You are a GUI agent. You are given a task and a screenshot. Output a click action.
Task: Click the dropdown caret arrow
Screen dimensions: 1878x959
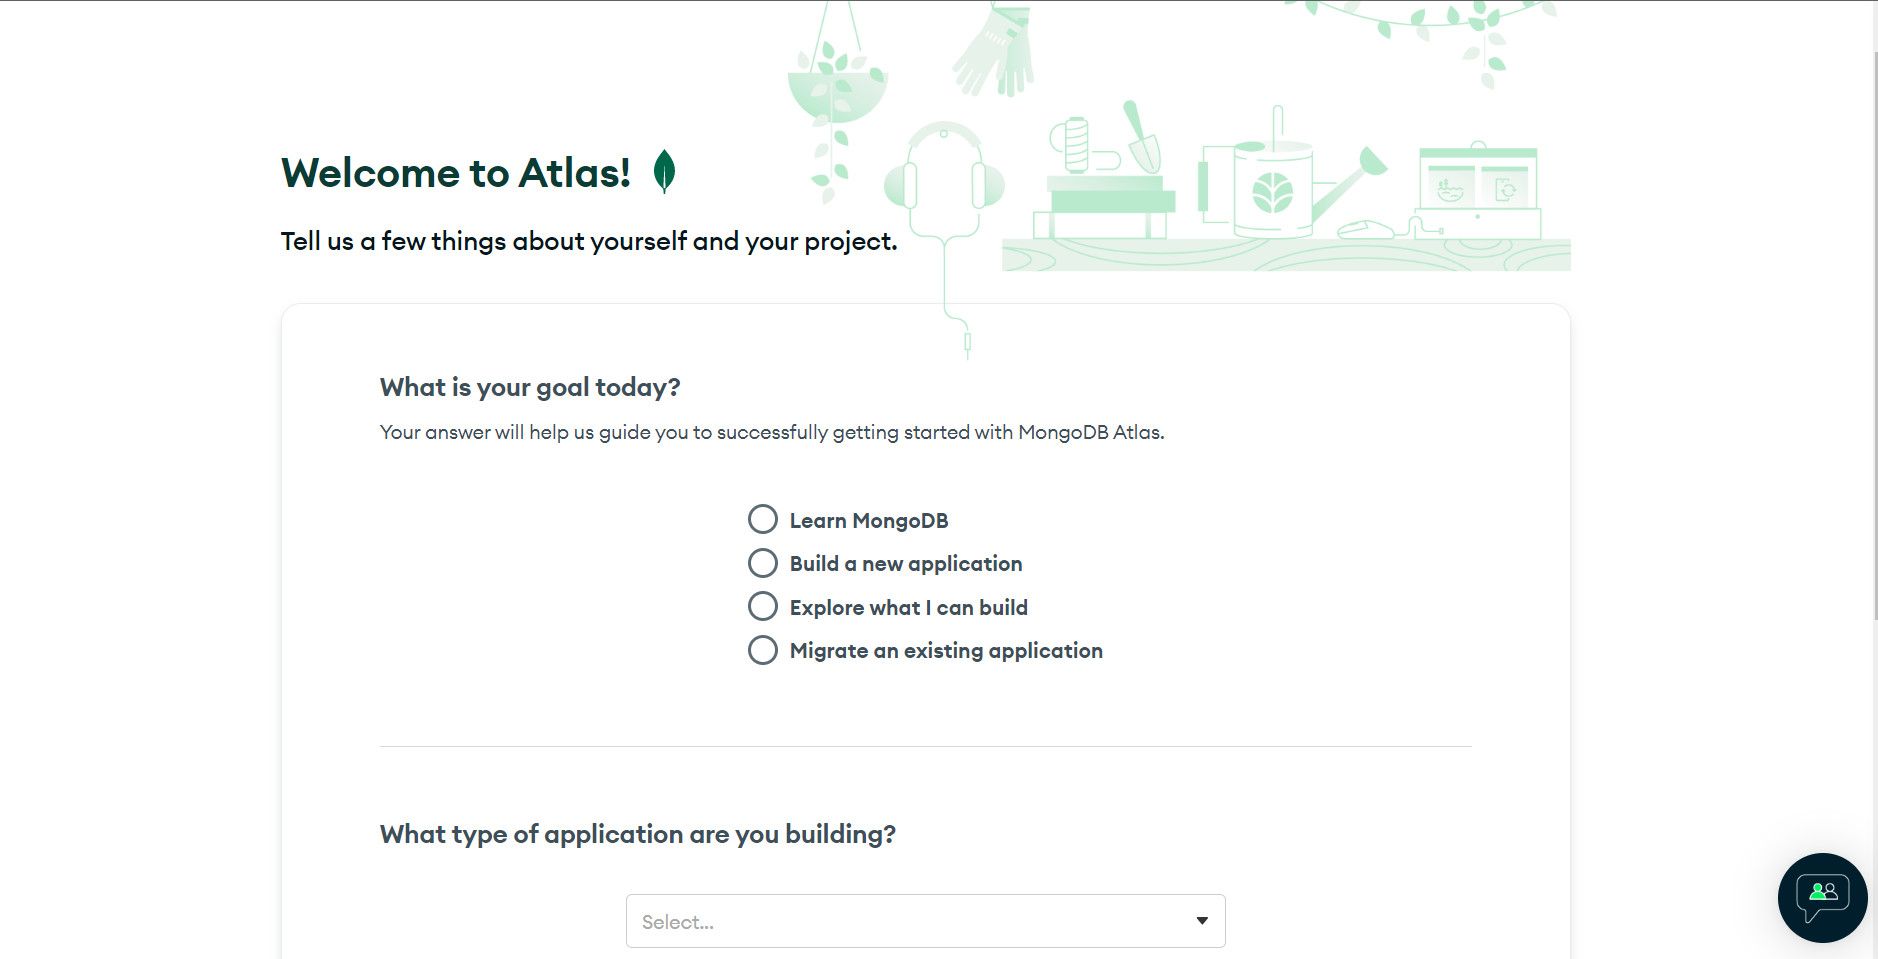tap(1202, 921)
